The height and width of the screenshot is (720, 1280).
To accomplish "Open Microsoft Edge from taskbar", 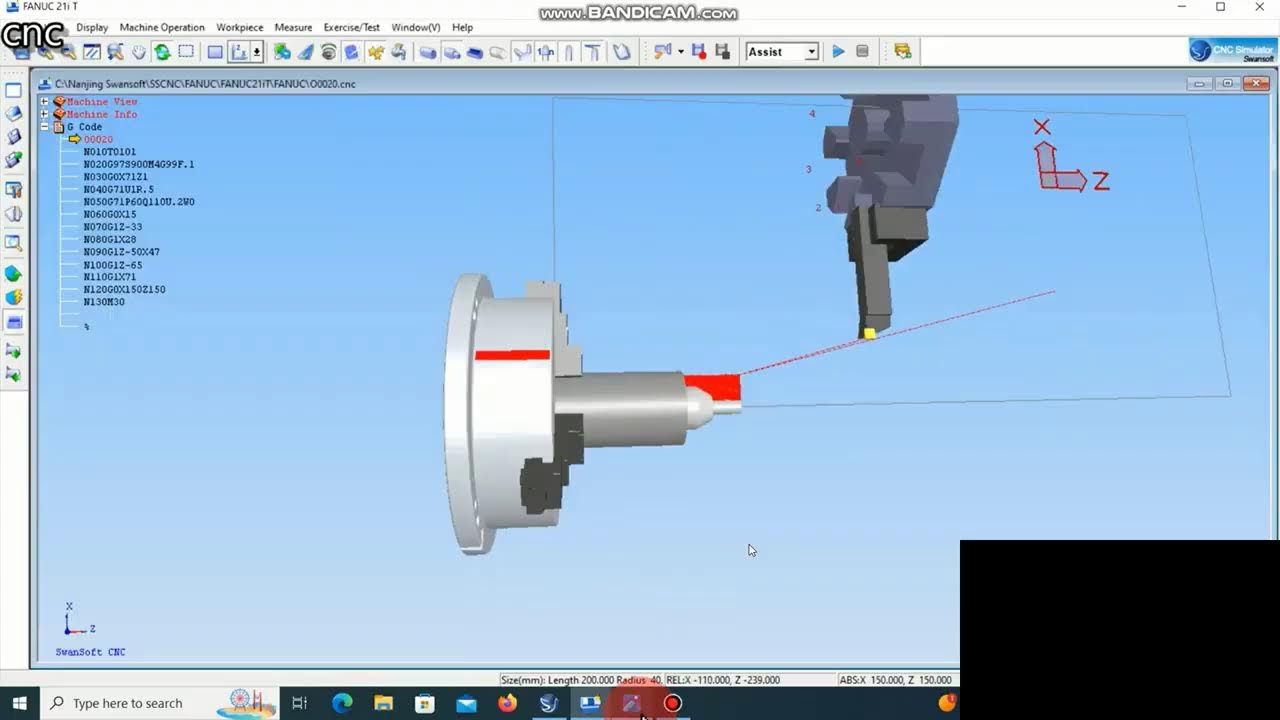I will click(x=342, y=703).
